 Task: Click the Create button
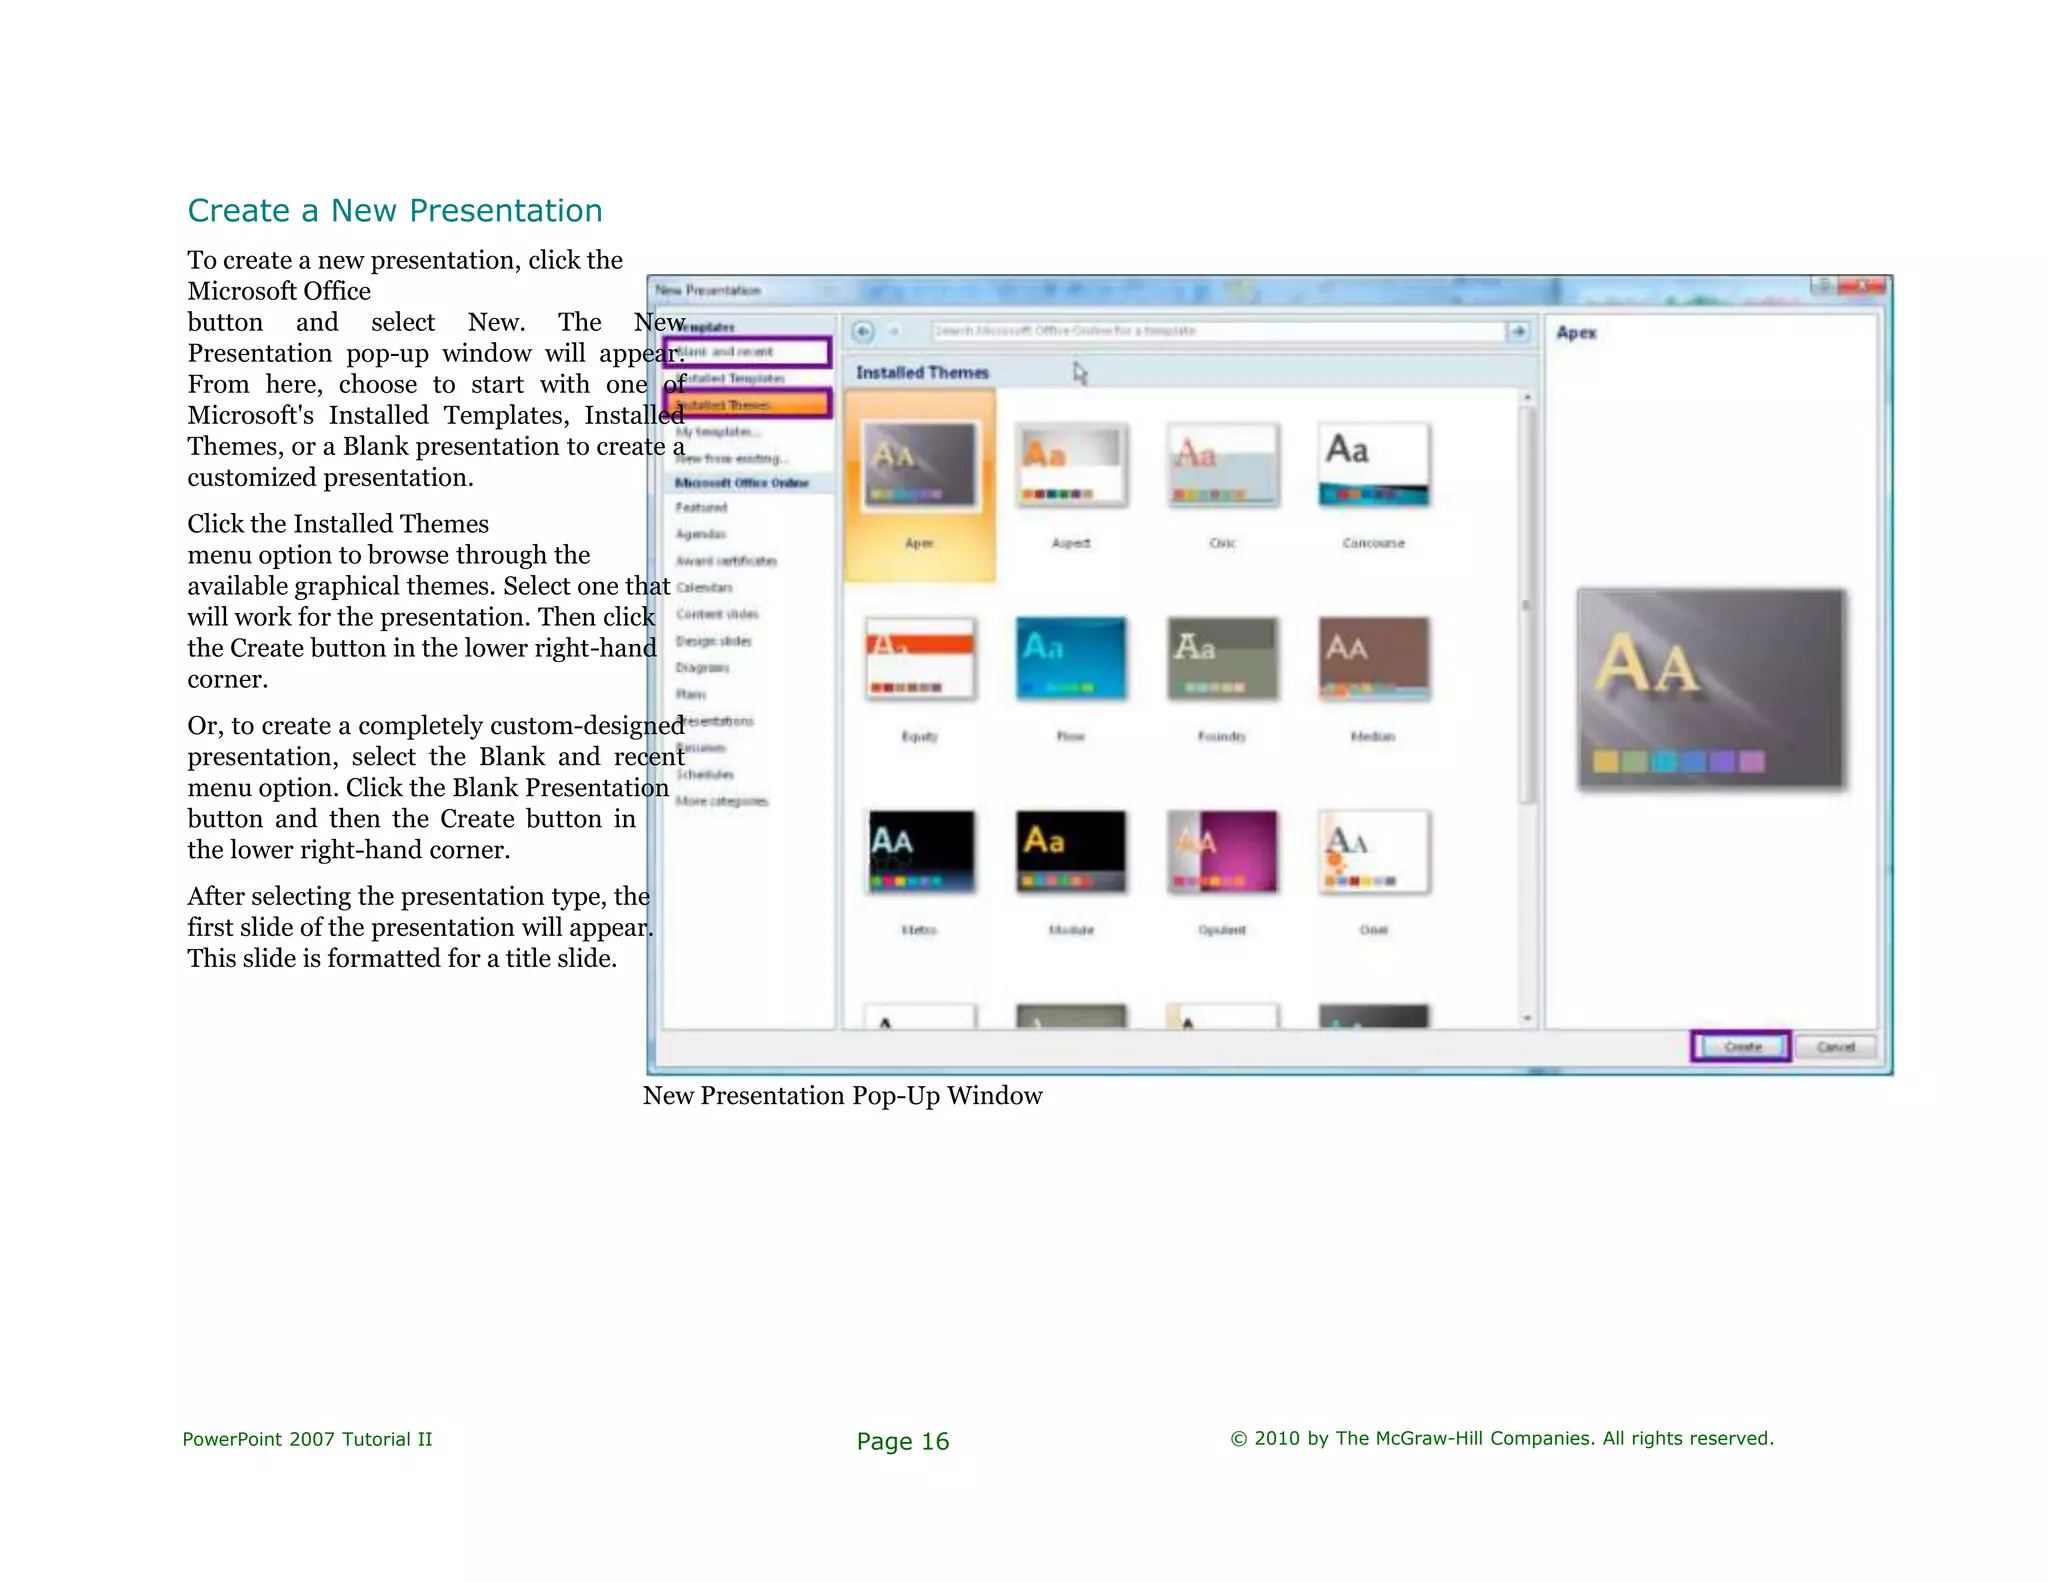click(x=1741, y=1046)
